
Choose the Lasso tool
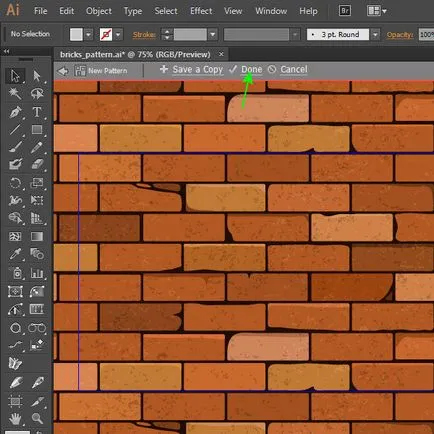(x=37, y=94)
